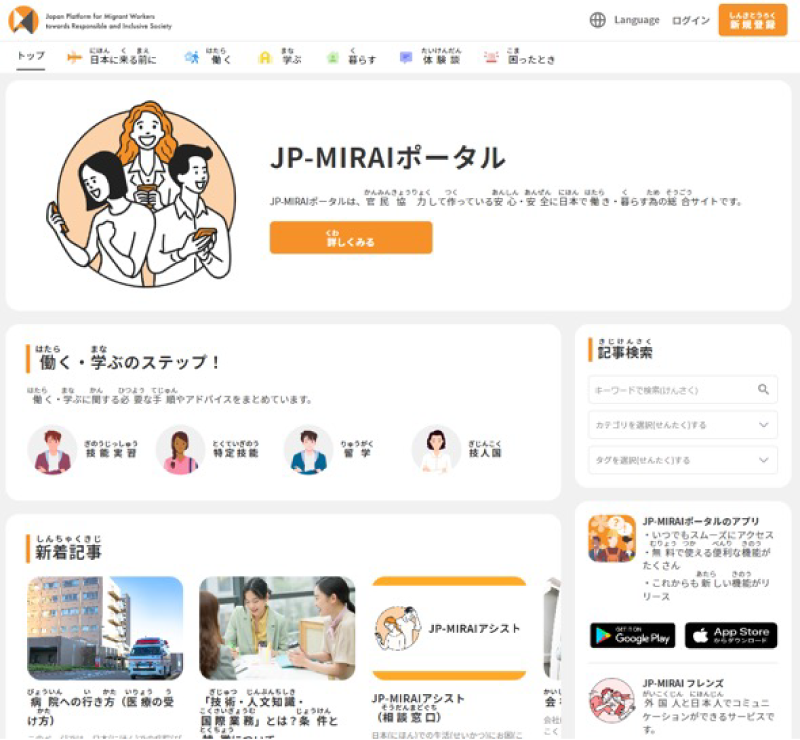Click the search magnifier icon in 記事検索
The width and height of the screenshot is (800, 740).
click(x=763, y=389)
